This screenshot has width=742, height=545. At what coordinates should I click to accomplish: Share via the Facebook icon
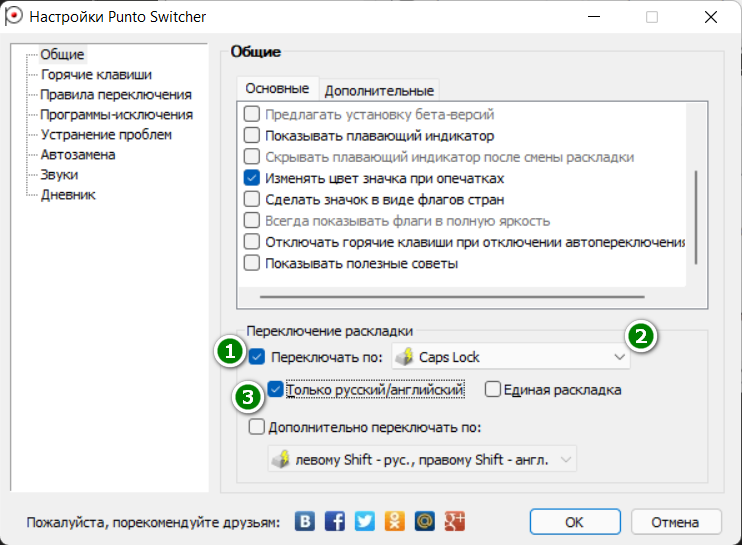coord(335,521)
